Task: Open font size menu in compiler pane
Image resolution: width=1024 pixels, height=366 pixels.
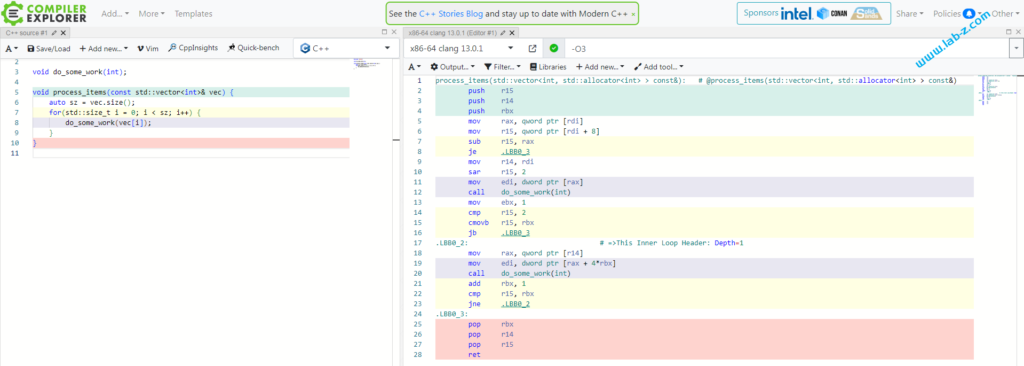Action: point(415,67)
